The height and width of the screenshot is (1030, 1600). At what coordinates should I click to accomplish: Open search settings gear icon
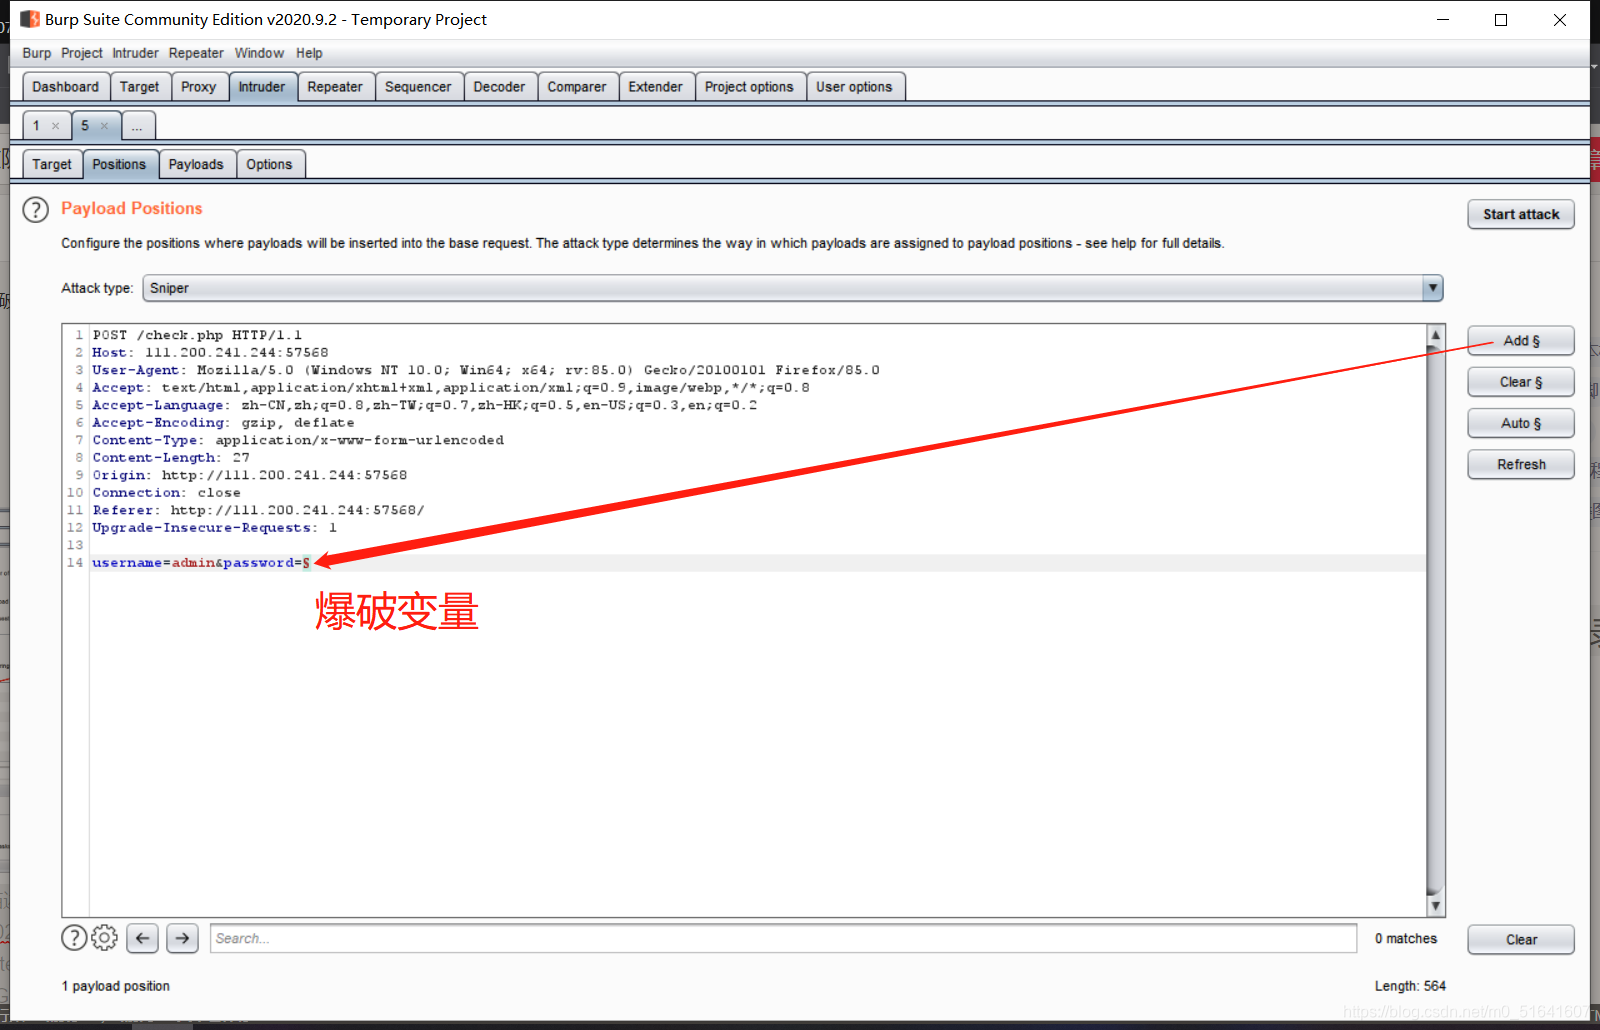[x=104, y=937]
